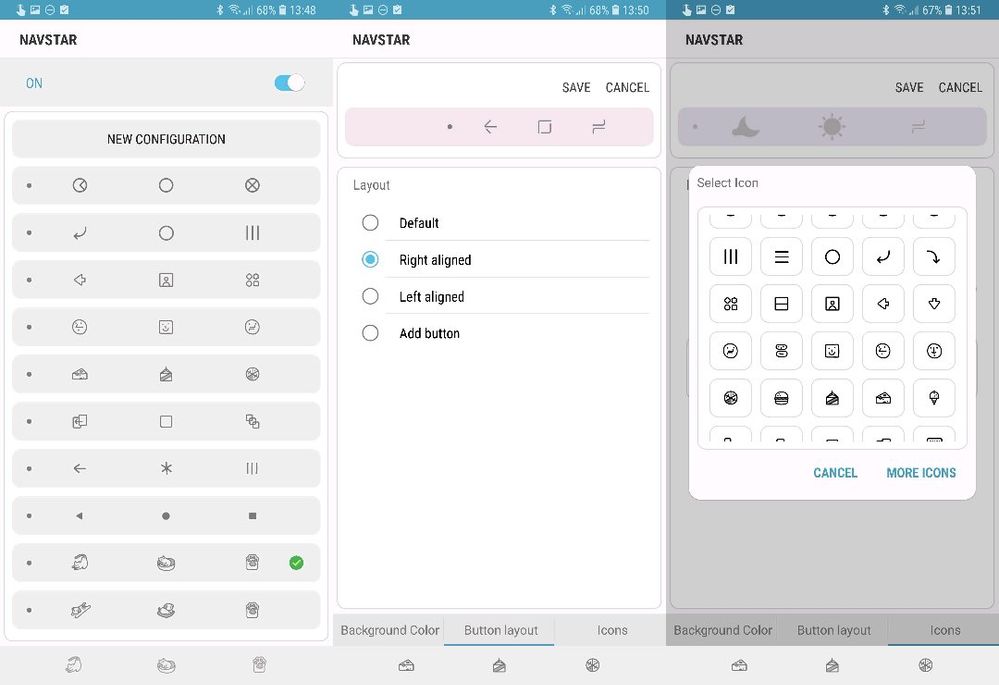Tap CANCEL next to SAVE on Button layout screen
999x685 pixels.
click(x=627, y=87)
